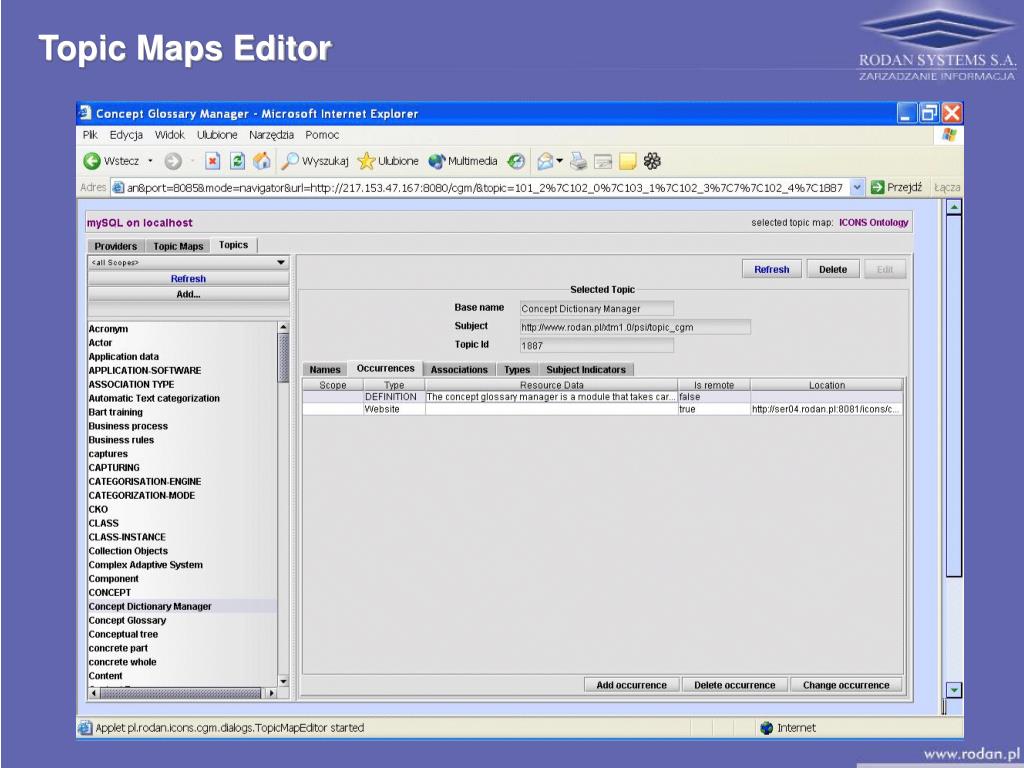The height and width of the screenshot is (768, 1024).
Task: Click Refresh in the topics list panel
Action: pos(189,279)
